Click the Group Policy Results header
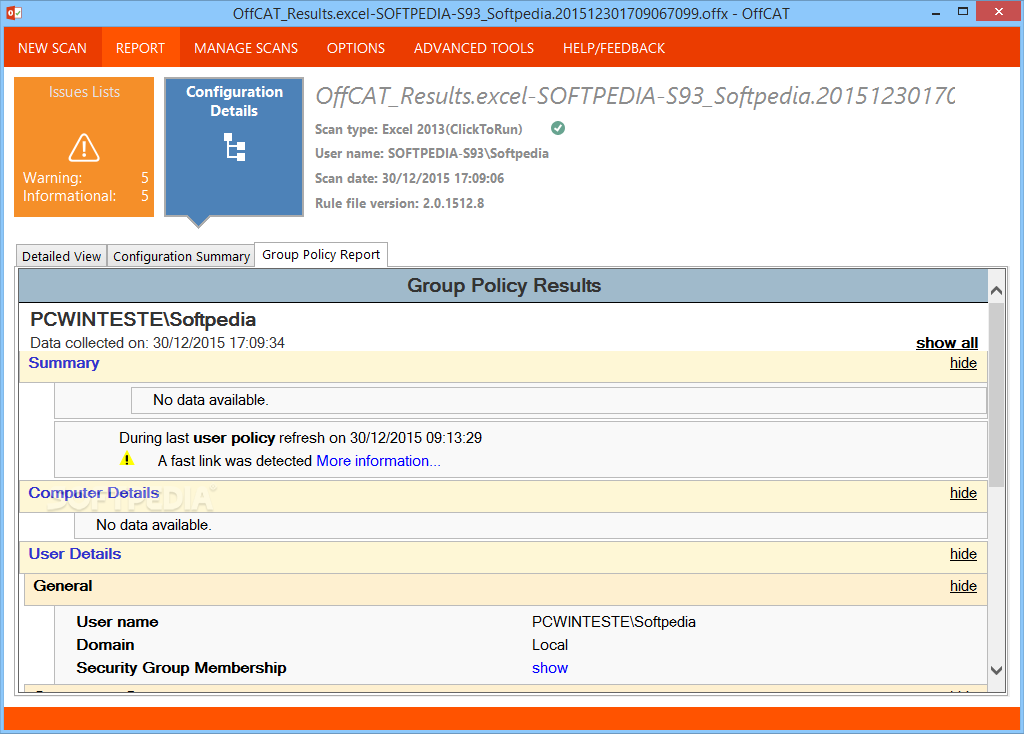 click(x=504, y=285)
